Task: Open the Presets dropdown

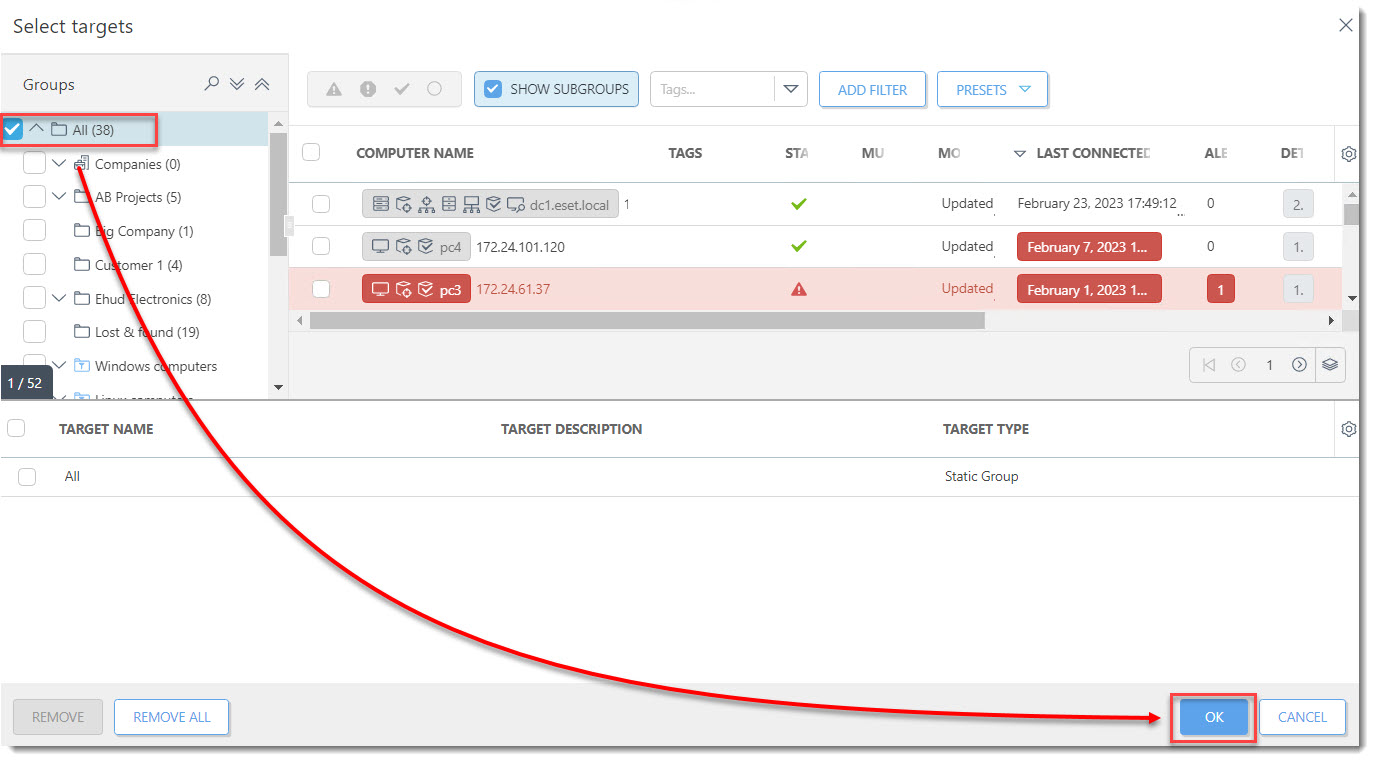Action: tap(992, 89)
